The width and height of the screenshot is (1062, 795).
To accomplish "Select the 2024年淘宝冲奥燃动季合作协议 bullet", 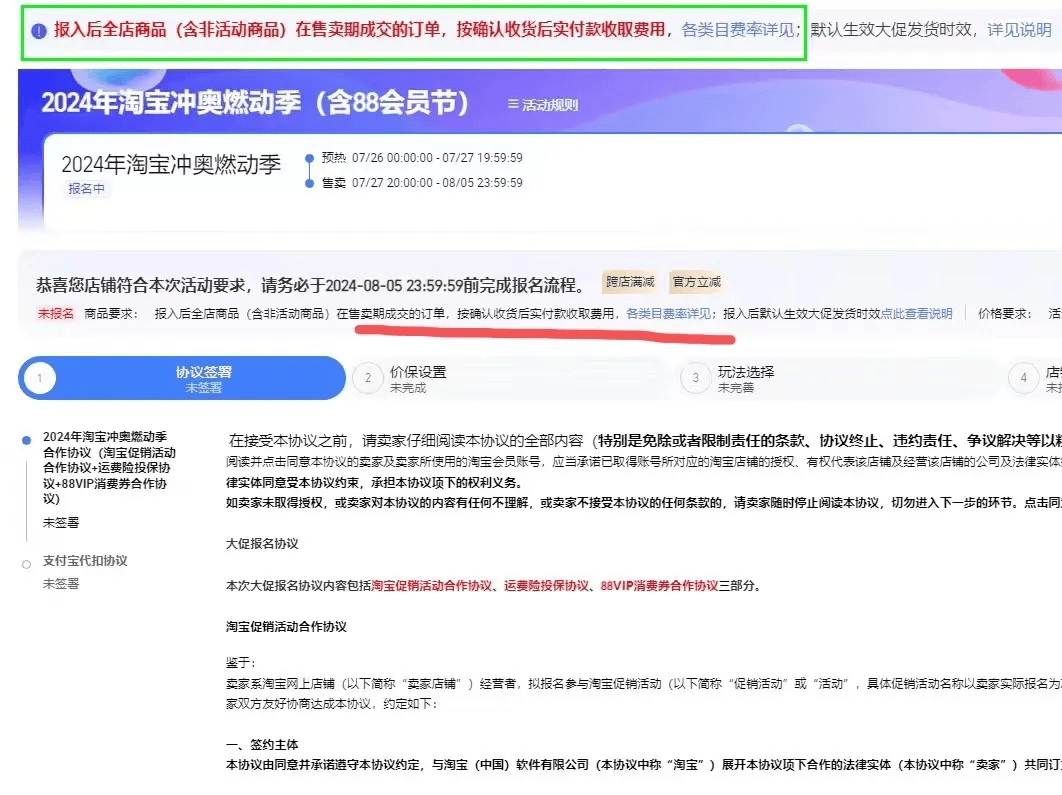I will 27,439.
